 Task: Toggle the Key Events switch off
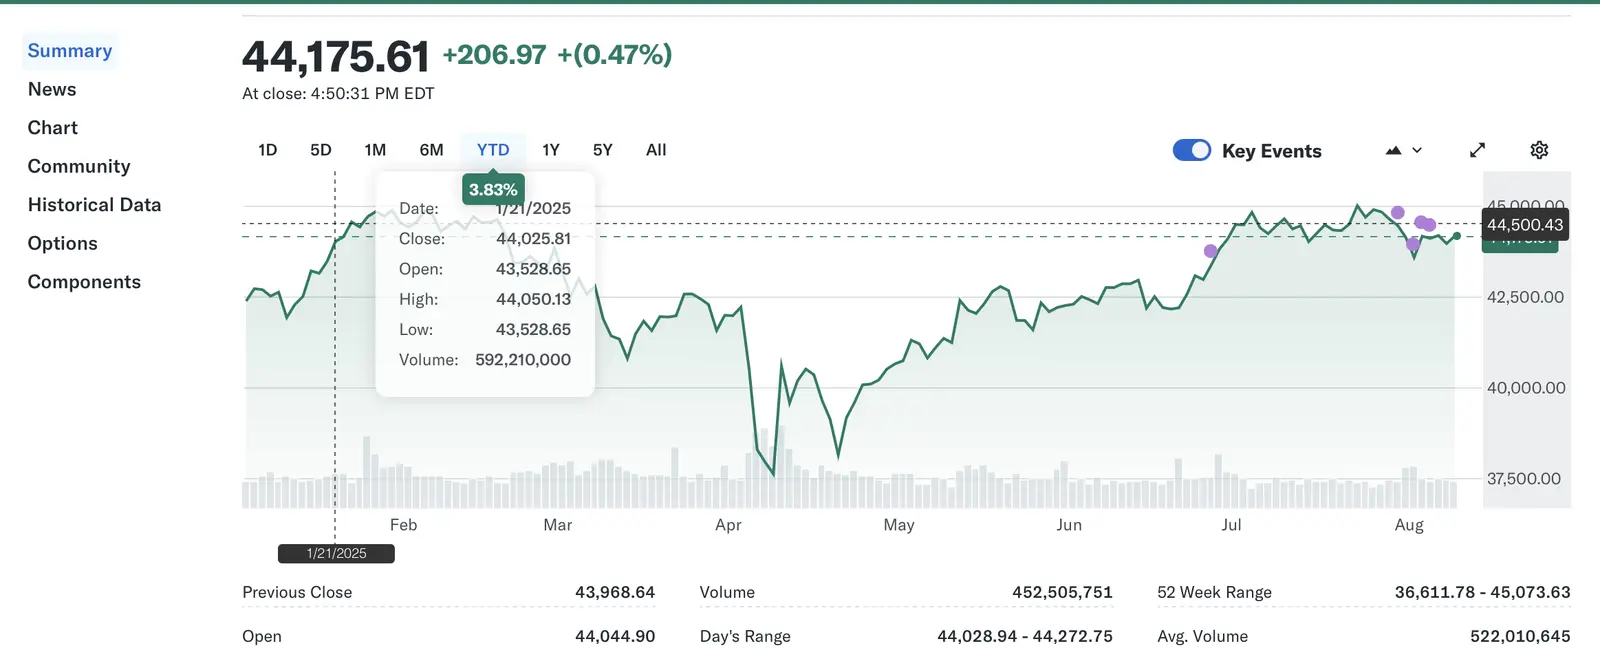(x=1191, y=150)
